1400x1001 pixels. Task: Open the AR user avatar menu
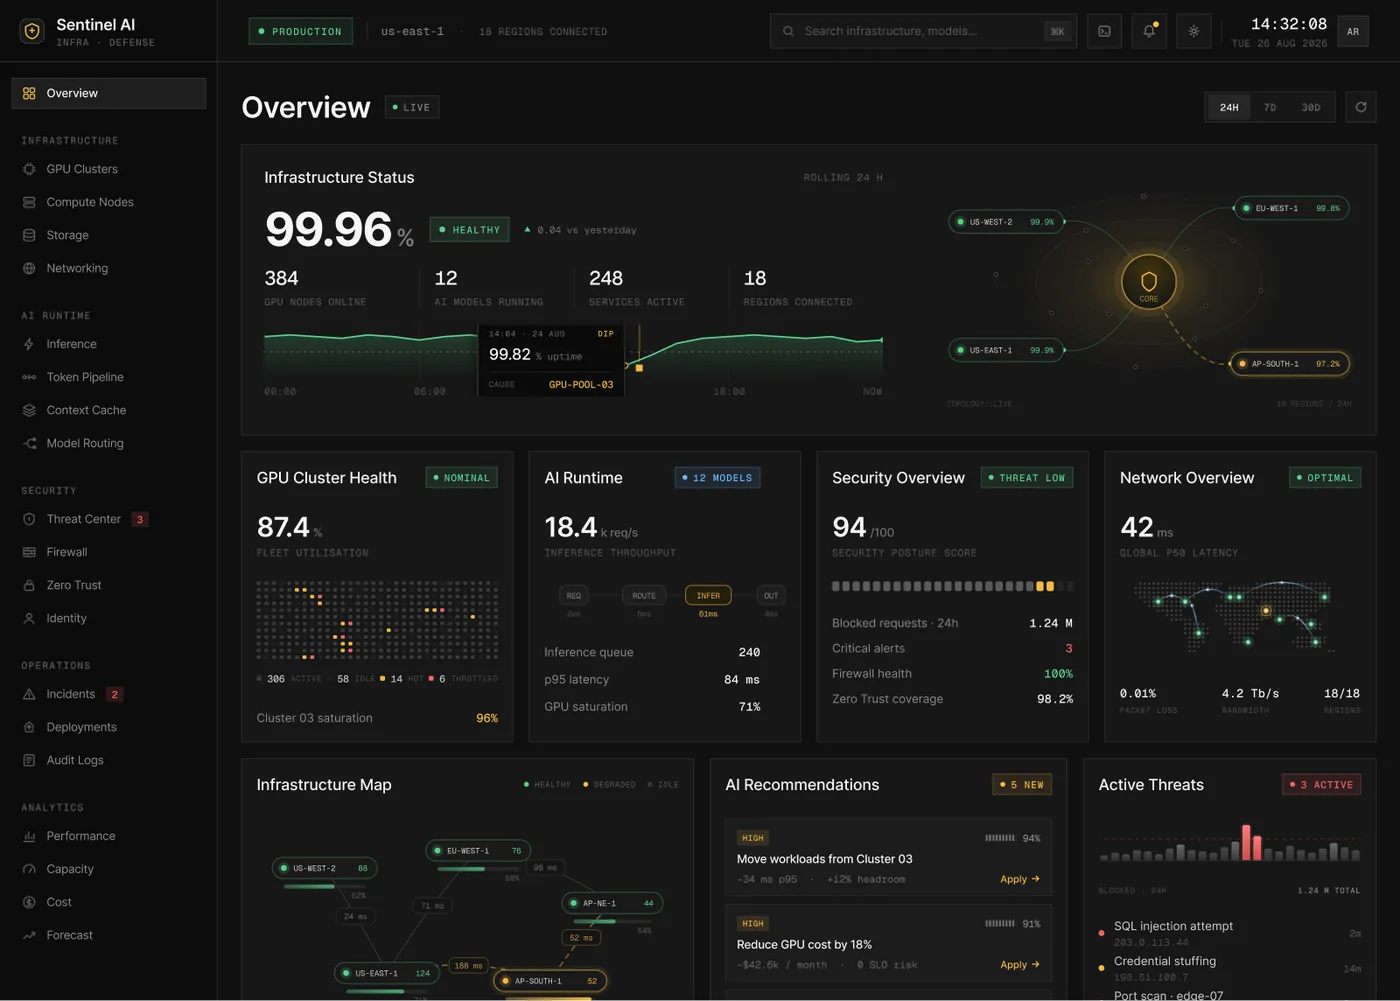[1353, 31]
